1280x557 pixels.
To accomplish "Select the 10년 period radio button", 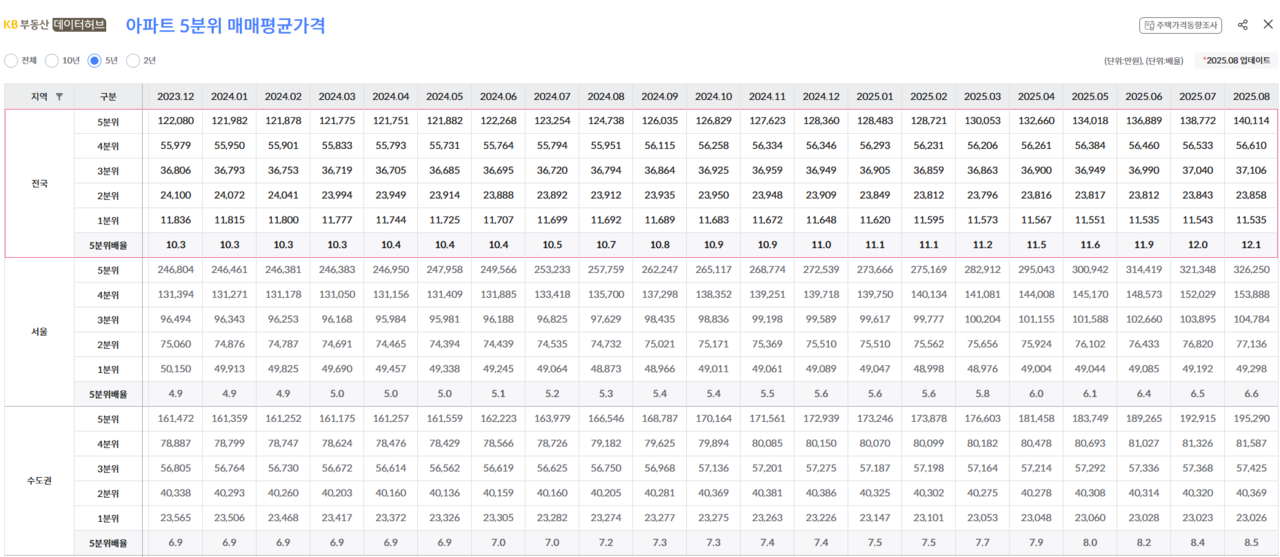I will point(52,60).
